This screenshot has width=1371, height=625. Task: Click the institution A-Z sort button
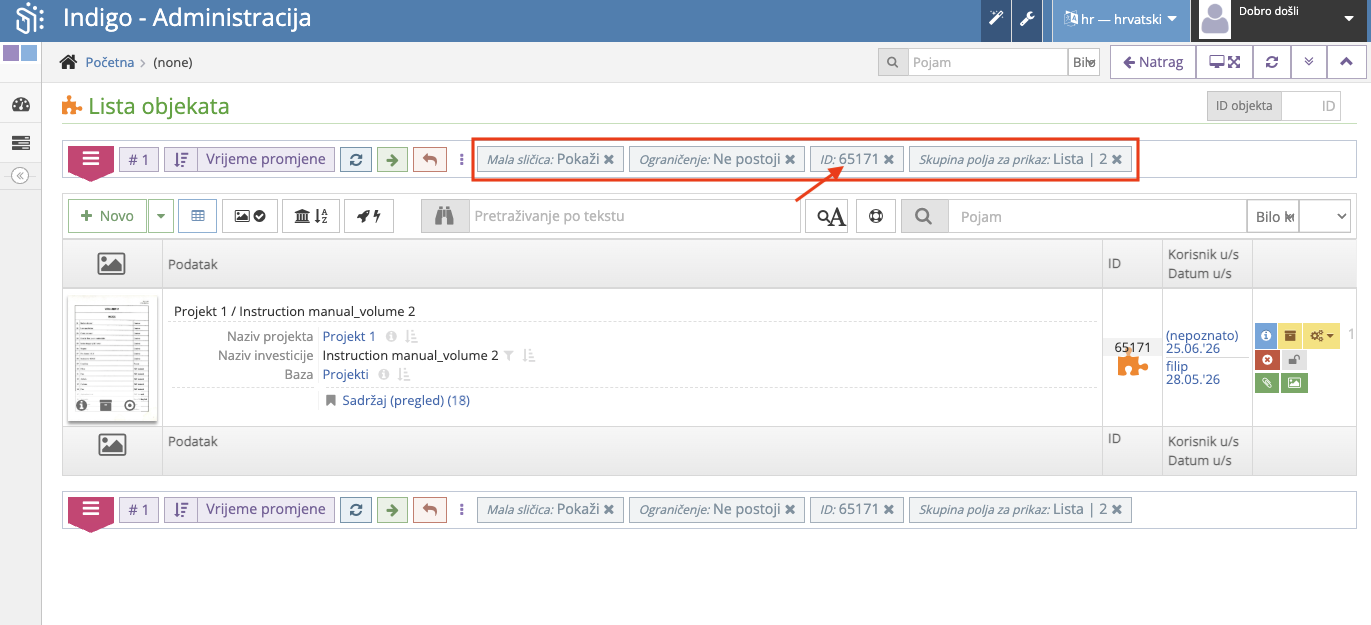pyautogui.click(x=311, y=216)
